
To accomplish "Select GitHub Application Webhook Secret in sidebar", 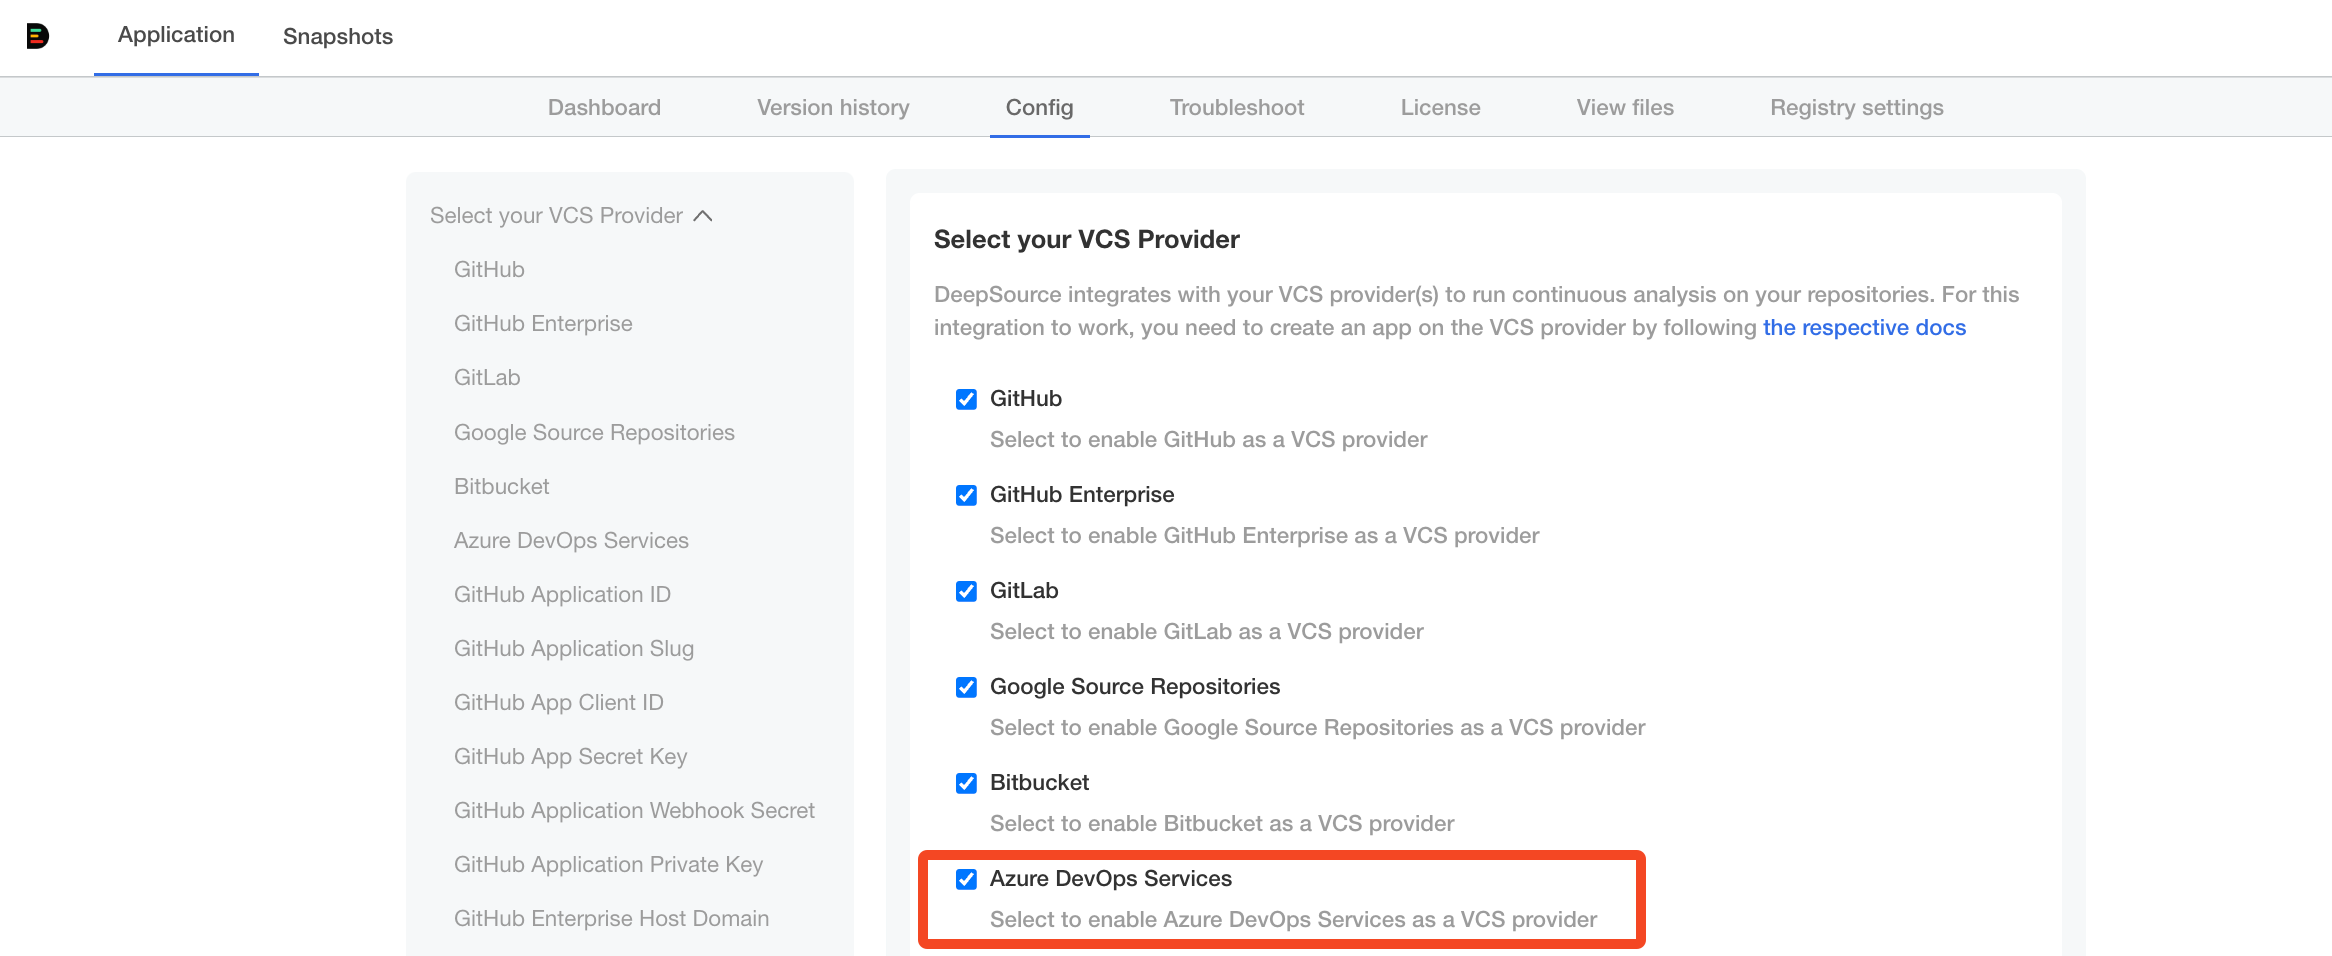I will [x=634, y=810].
